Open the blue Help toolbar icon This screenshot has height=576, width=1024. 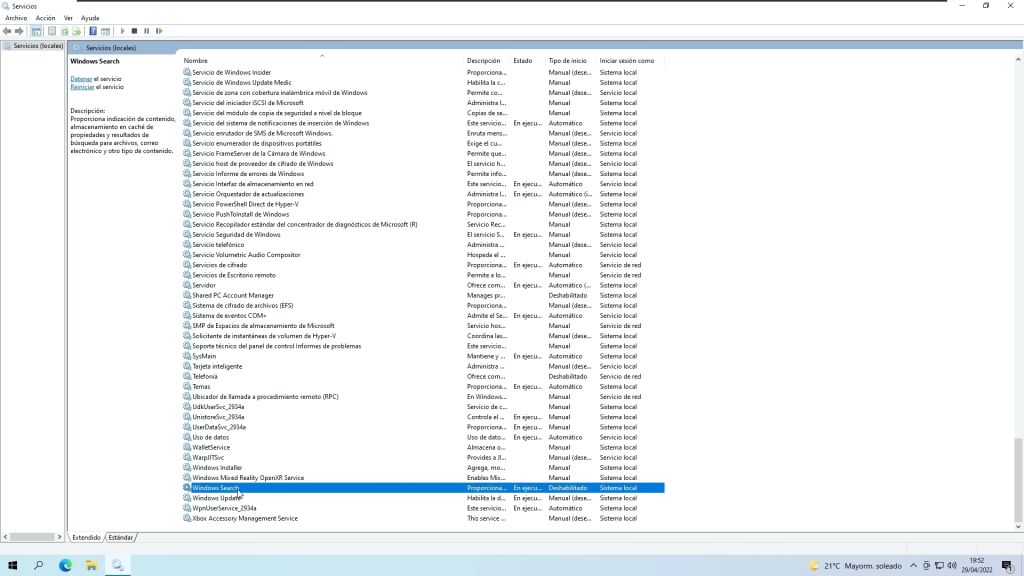coord(93,31)
